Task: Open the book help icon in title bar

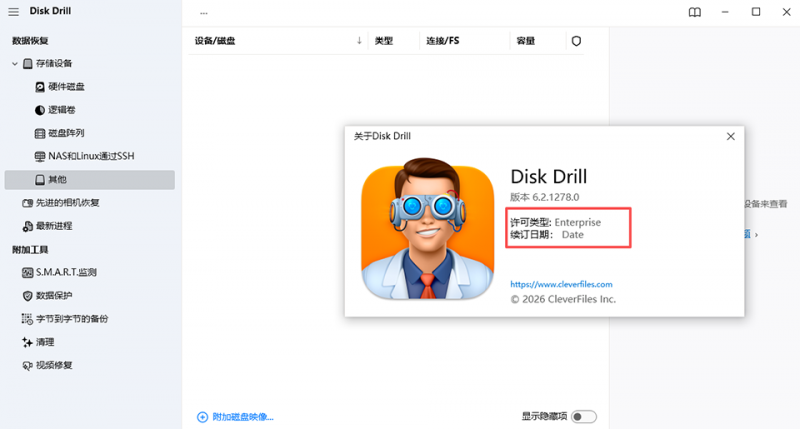Action: click(x=694, y=12)
